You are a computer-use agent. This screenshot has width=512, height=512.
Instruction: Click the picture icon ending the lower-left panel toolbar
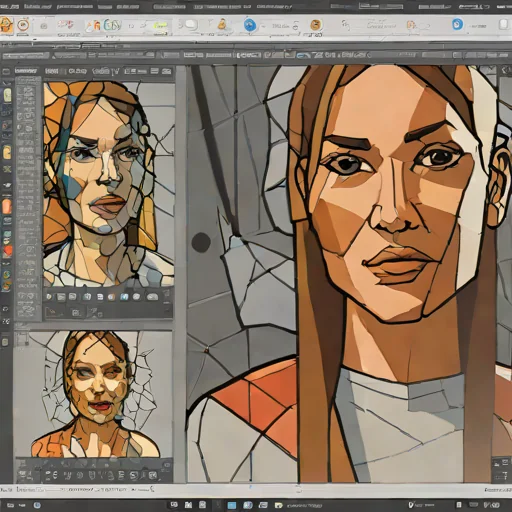point(152,476)
